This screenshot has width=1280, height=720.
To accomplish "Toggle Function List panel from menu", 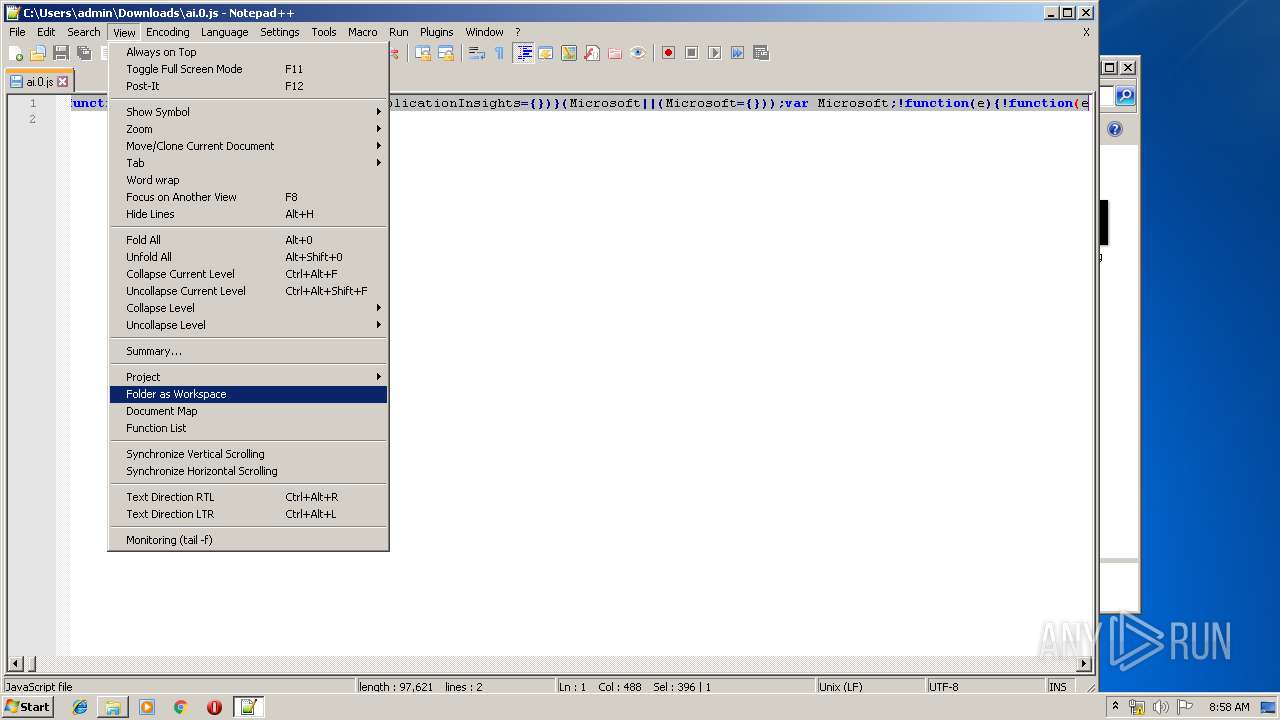I will pos(248,428).
